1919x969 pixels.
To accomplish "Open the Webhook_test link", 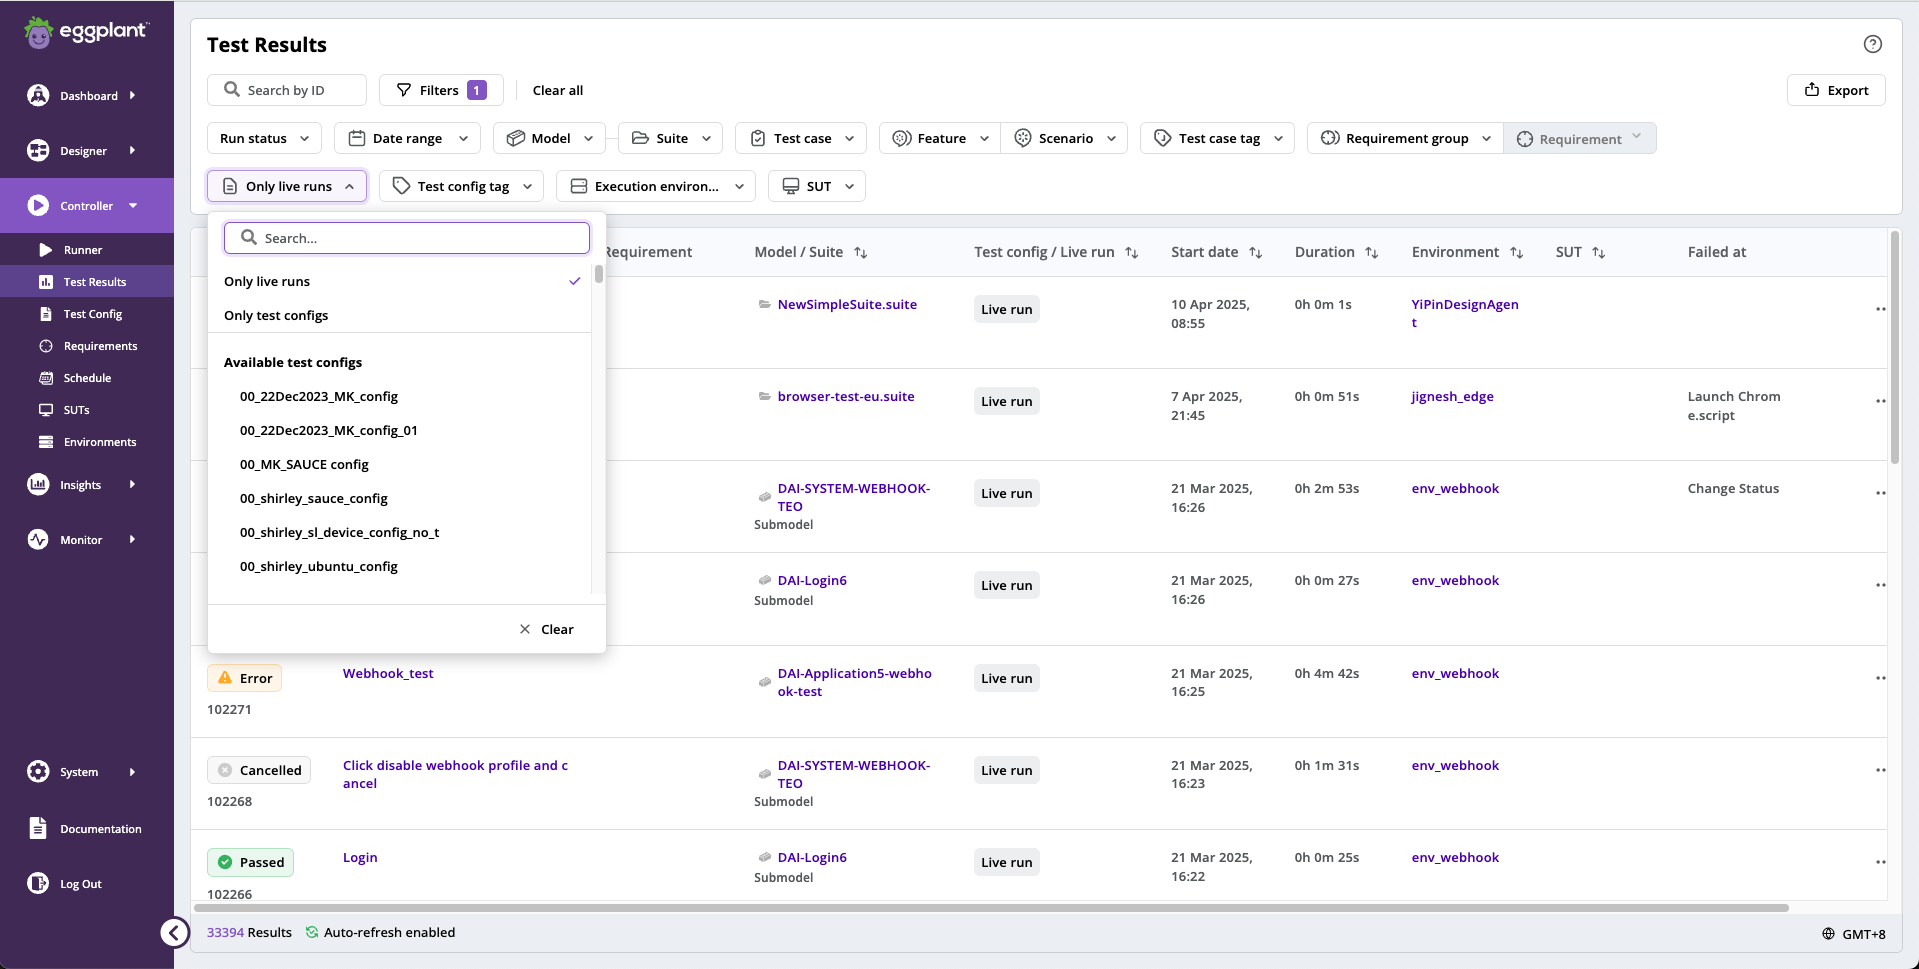I will coord(388,673).
